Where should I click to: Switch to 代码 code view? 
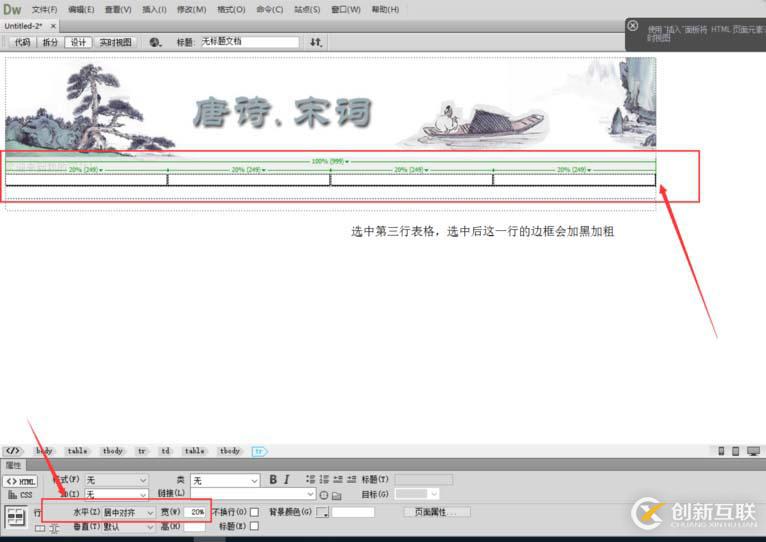click(x=22, y=43)
